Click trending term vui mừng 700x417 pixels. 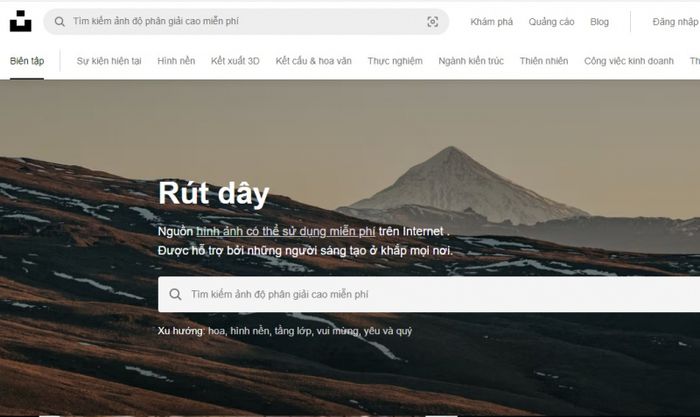pyautogui.click(x=338, y=331)
